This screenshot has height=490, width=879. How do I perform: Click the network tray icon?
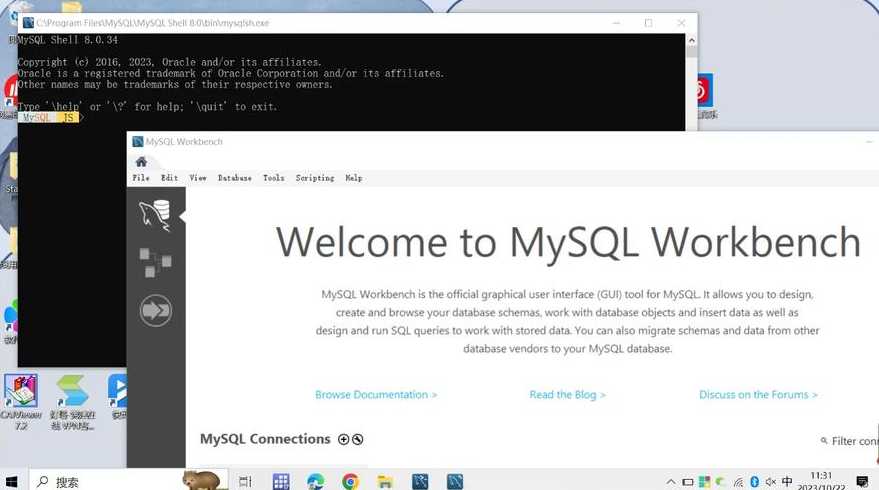(738, 482)
